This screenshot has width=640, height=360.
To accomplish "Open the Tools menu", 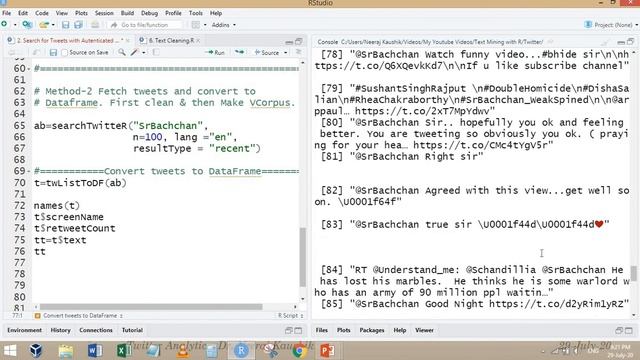I will pos(196,13).
